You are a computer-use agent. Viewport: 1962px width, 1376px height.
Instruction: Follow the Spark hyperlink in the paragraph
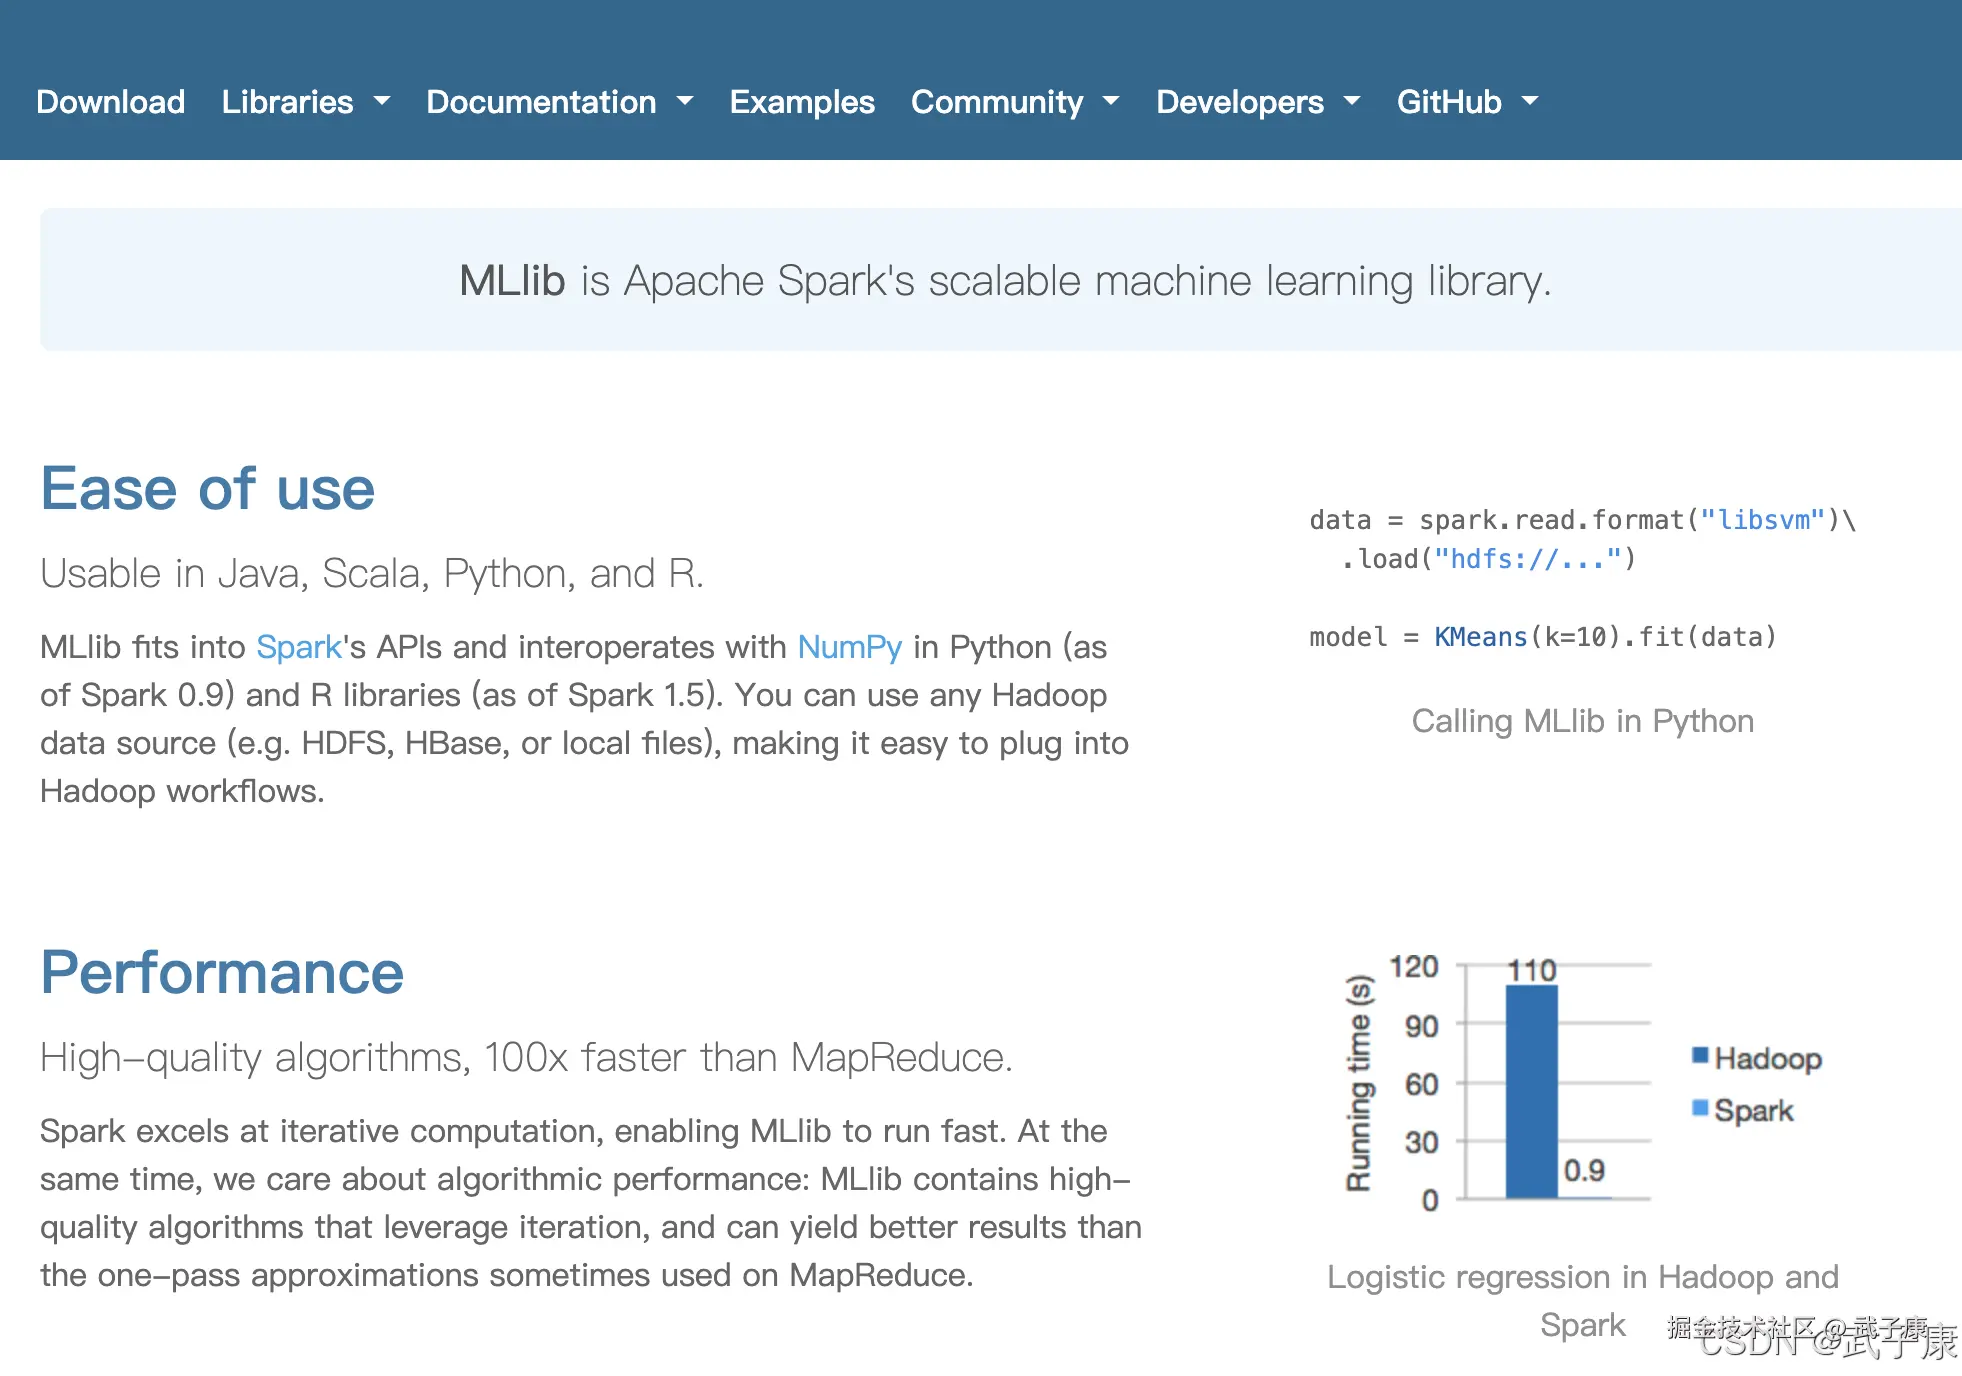pos(299,647)
